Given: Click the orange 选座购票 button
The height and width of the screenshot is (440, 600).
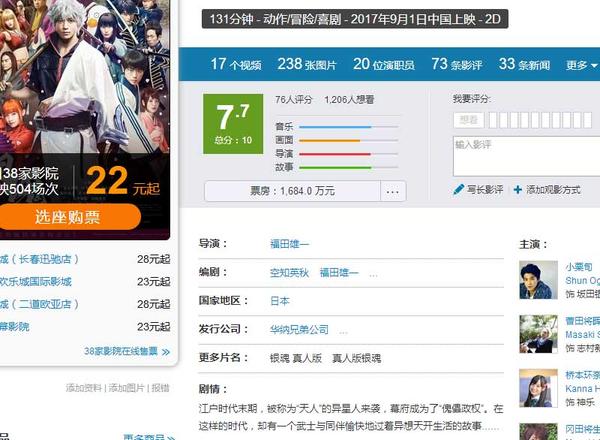Looking at the screenshot, I should [x=68, y=217].
